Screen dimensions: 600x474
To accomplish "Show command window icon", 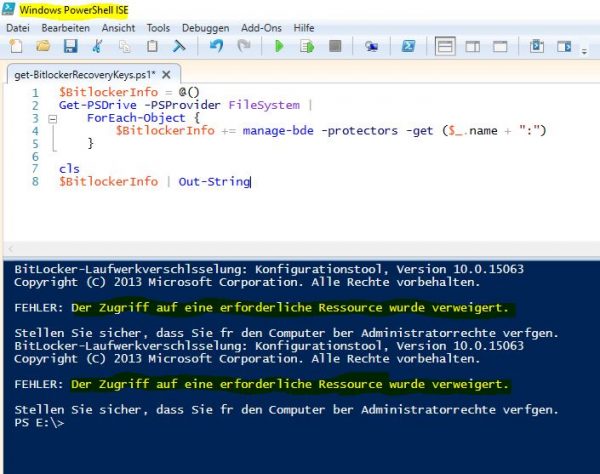I will pos(537,46).
